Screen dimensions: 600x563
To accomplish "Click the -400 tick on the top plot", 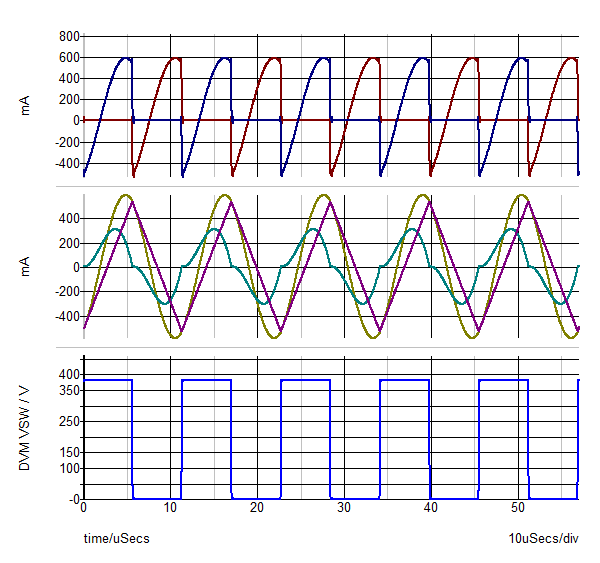I will coord(66,163).
